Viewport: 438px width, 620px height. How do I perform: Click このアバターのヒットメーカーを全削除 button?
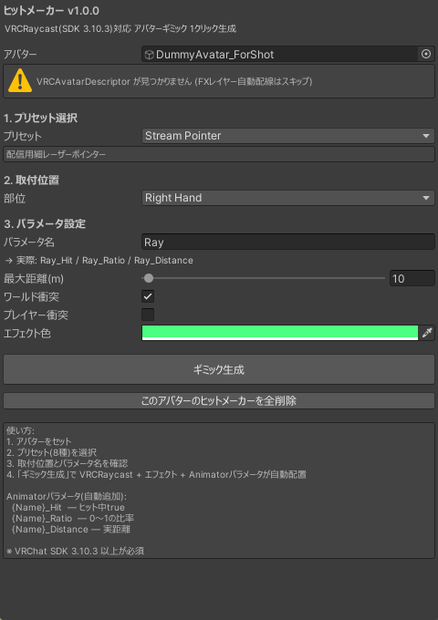pos(219,401)
